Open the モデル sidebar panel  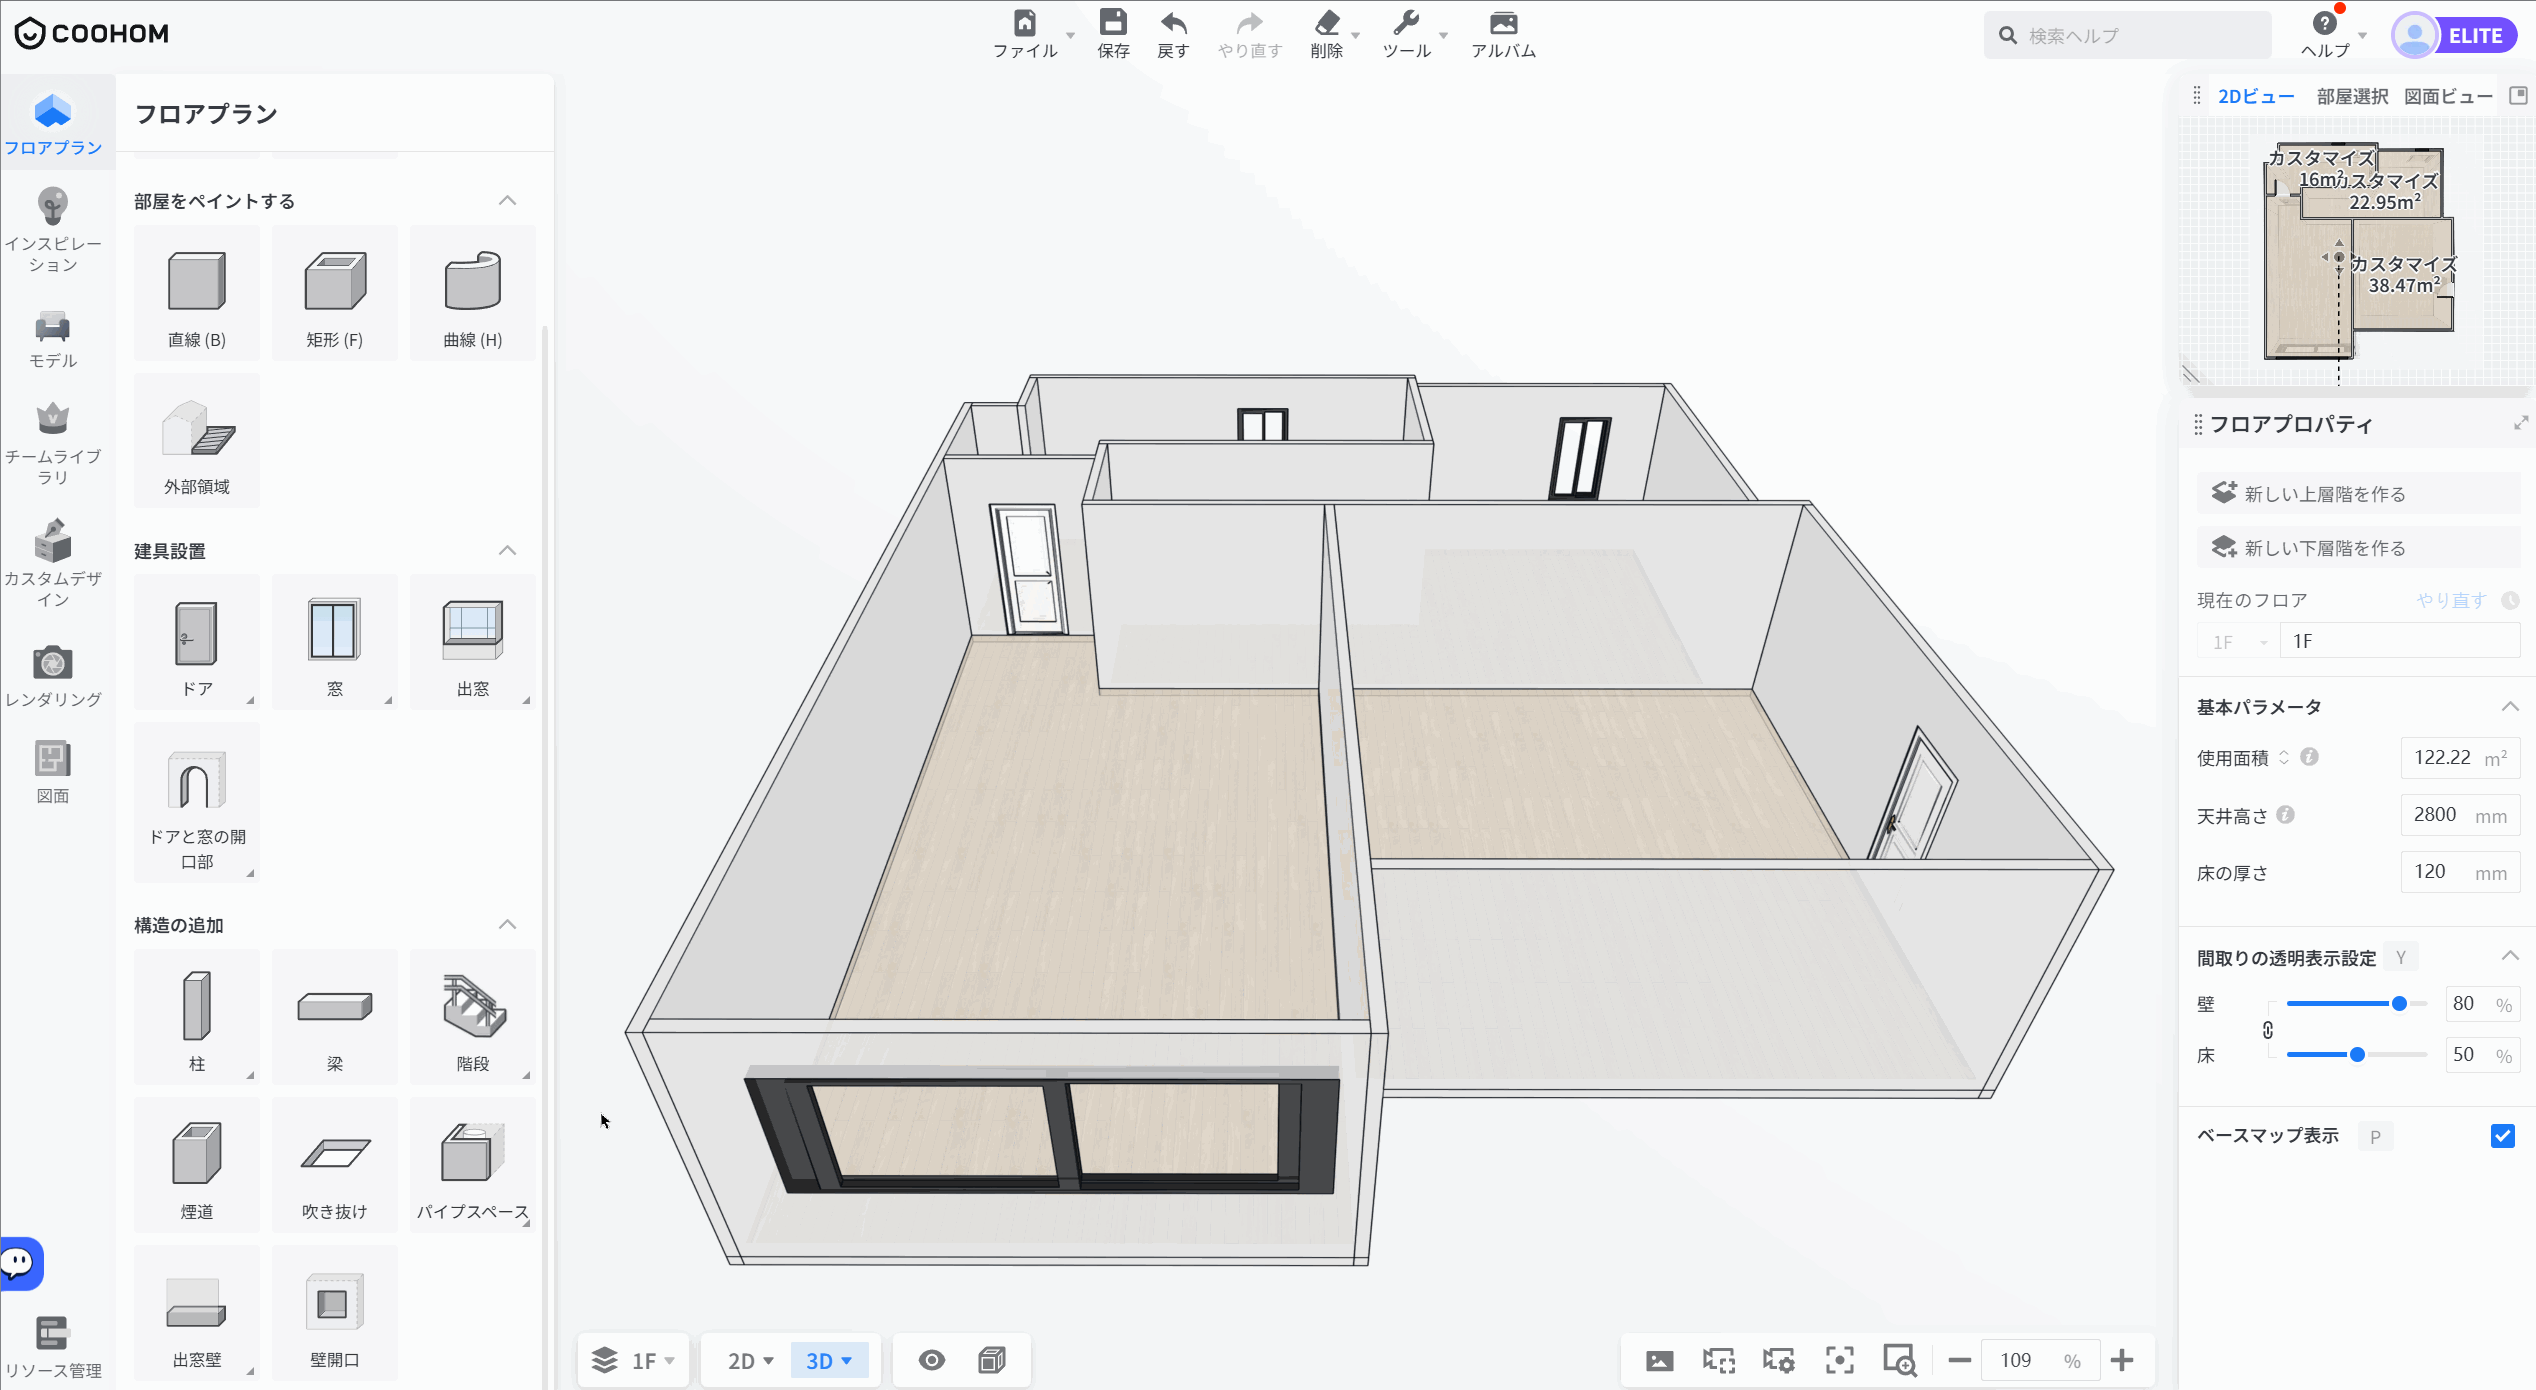[x=53, y=340]
